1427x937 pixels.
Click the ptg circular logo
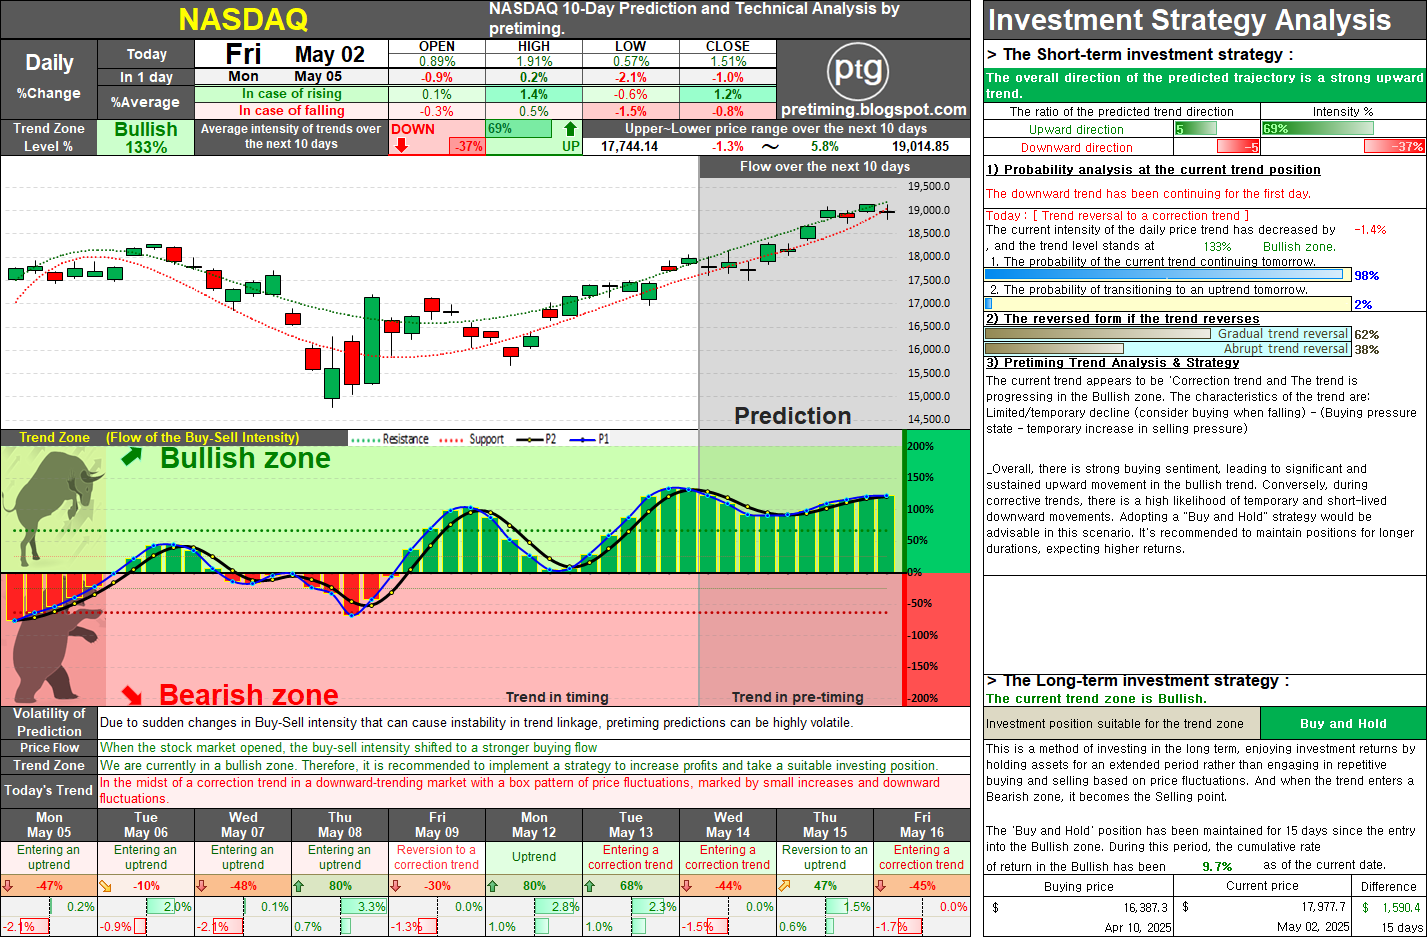859,71
